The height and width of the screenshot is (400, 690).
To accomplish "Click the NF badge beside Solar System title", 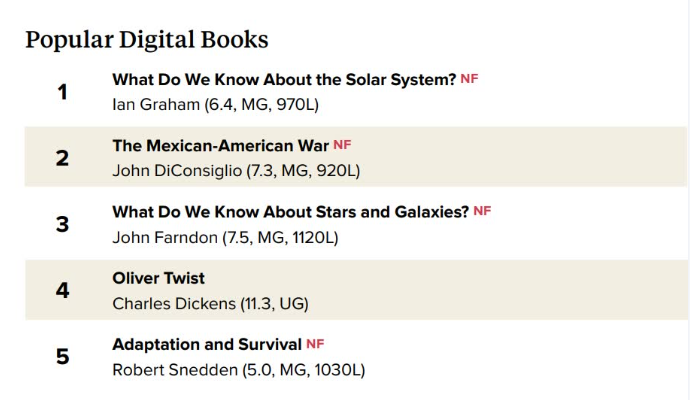I will coord(469,78).
